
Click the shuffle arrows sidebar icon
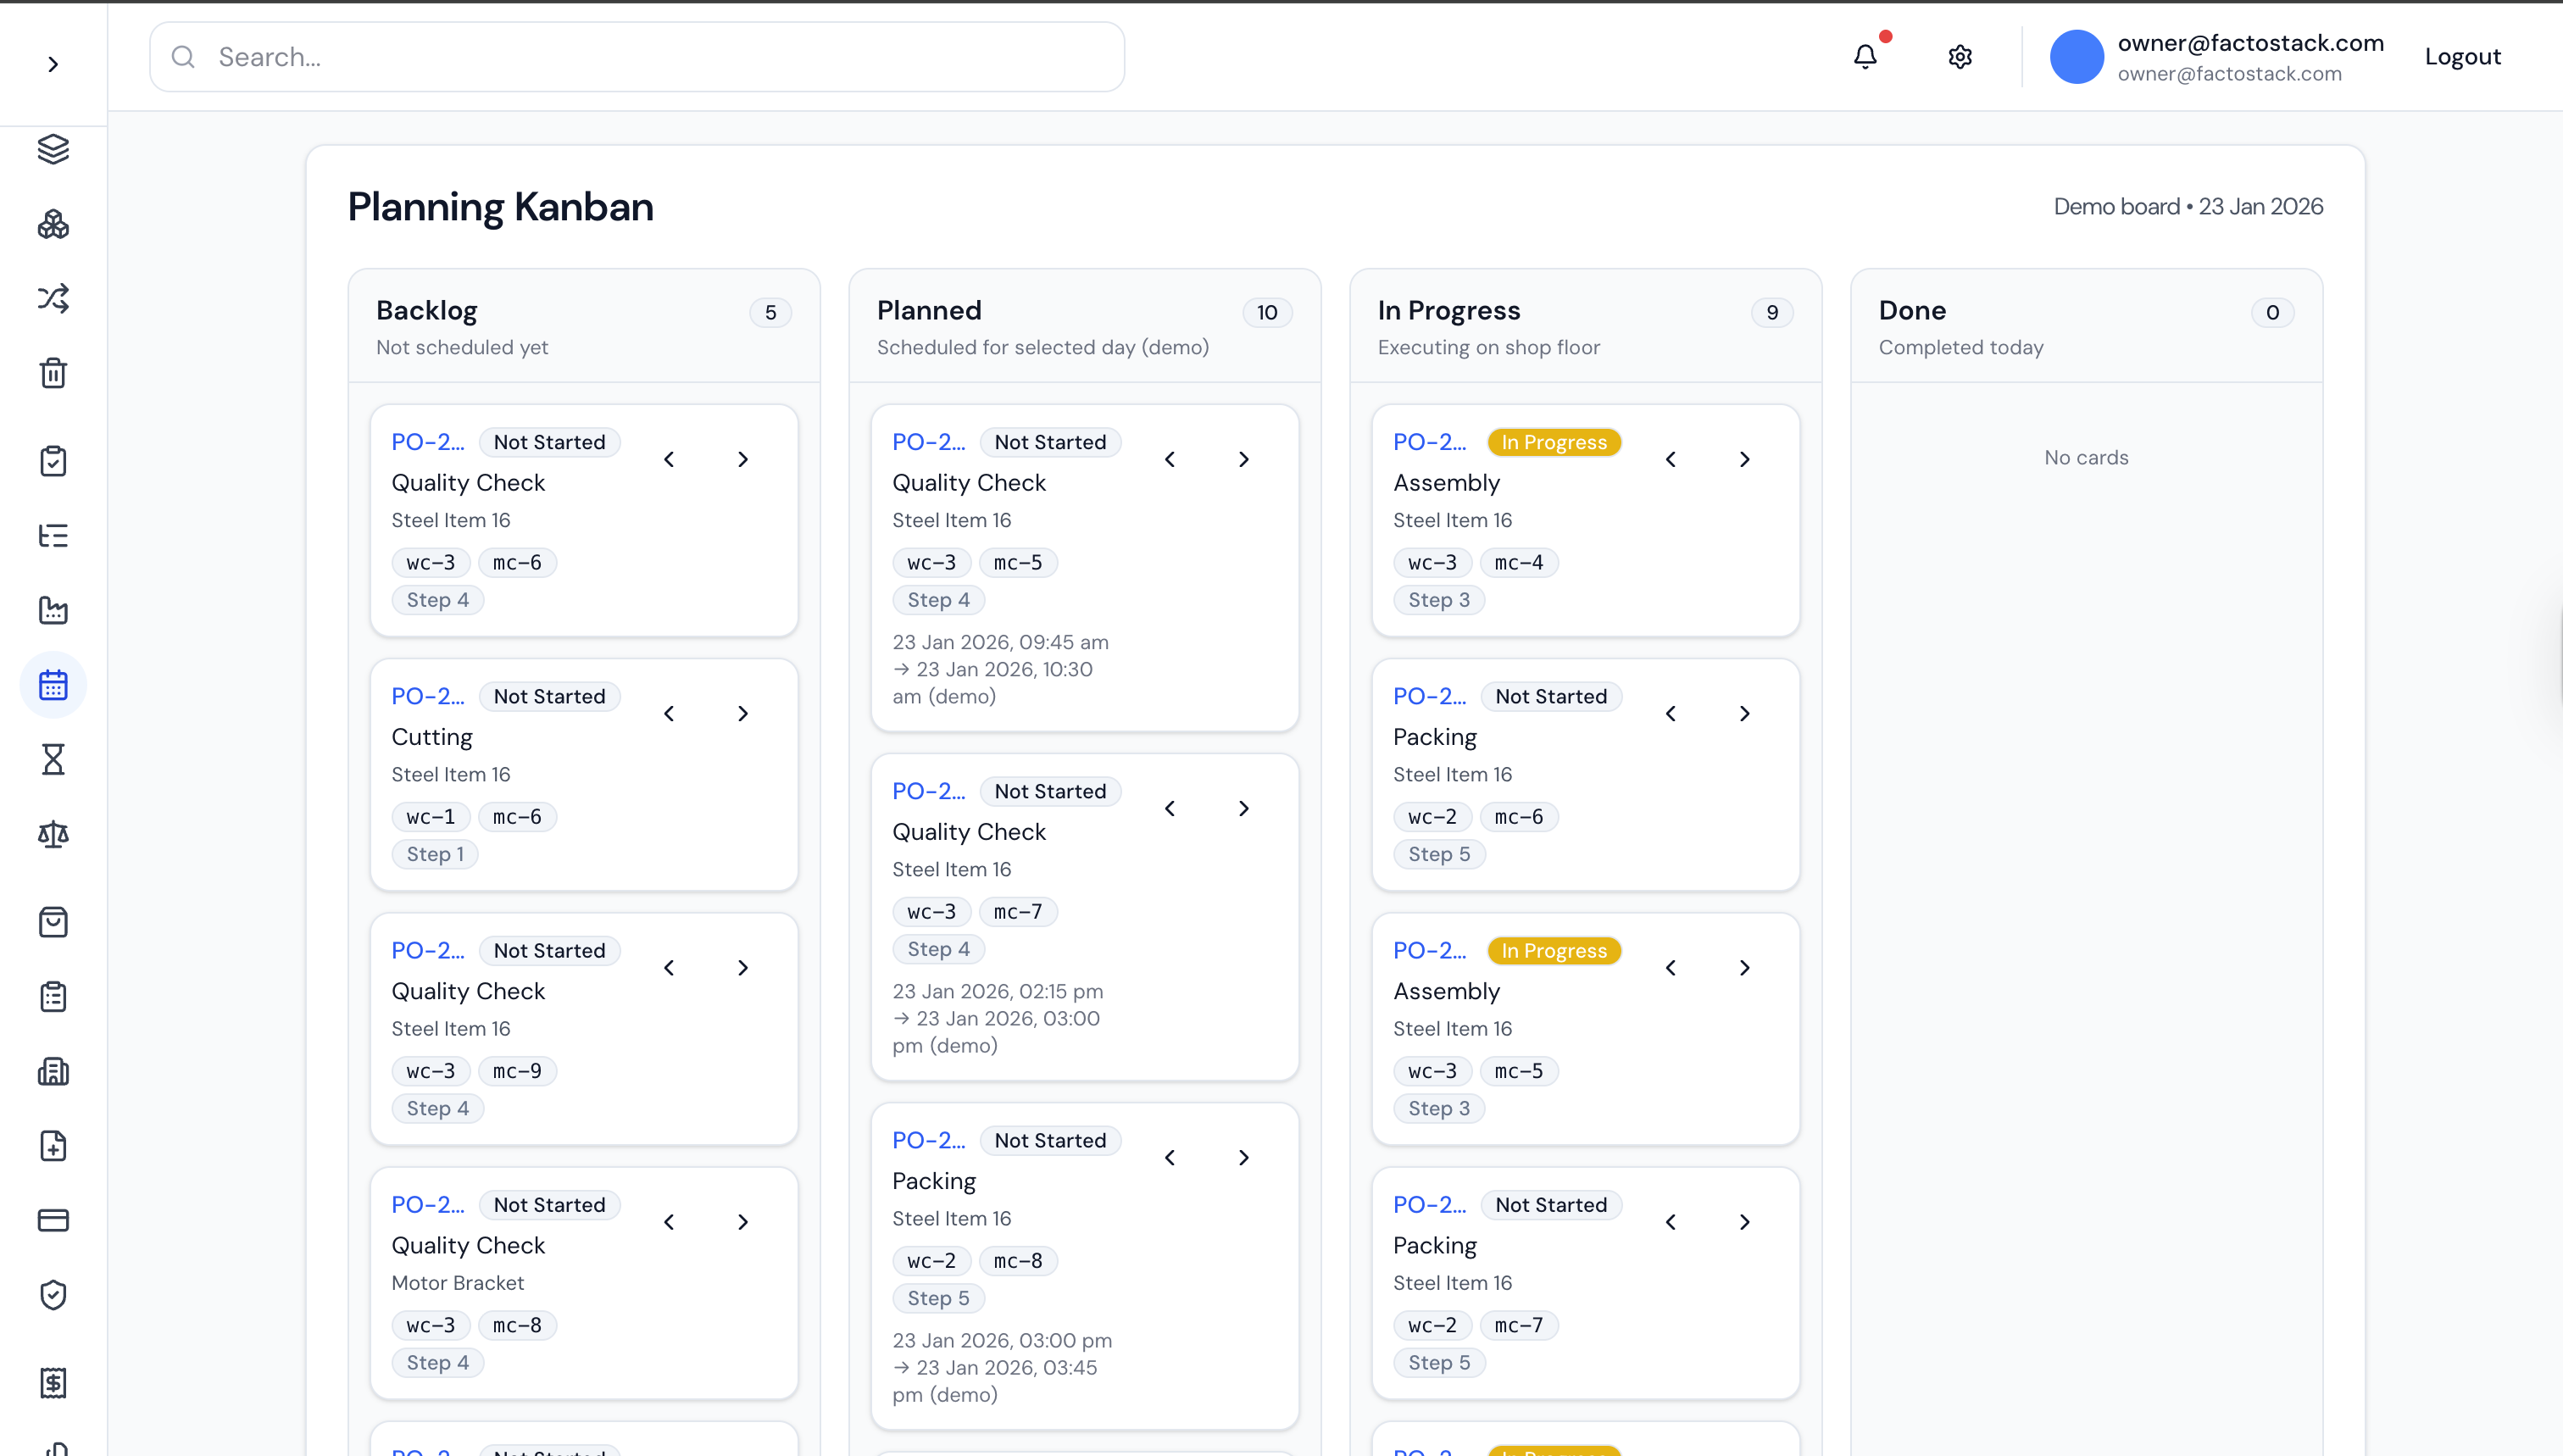point(53,298)
